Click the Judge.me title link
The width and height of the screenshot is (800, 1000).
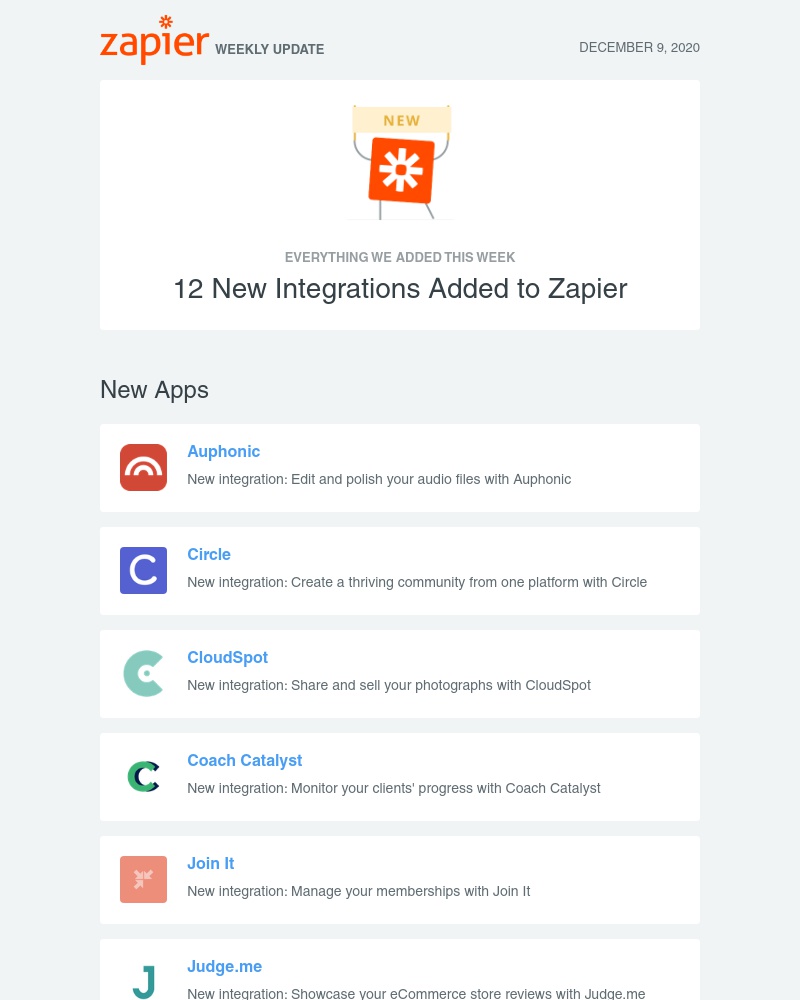(x=225, y=966)
